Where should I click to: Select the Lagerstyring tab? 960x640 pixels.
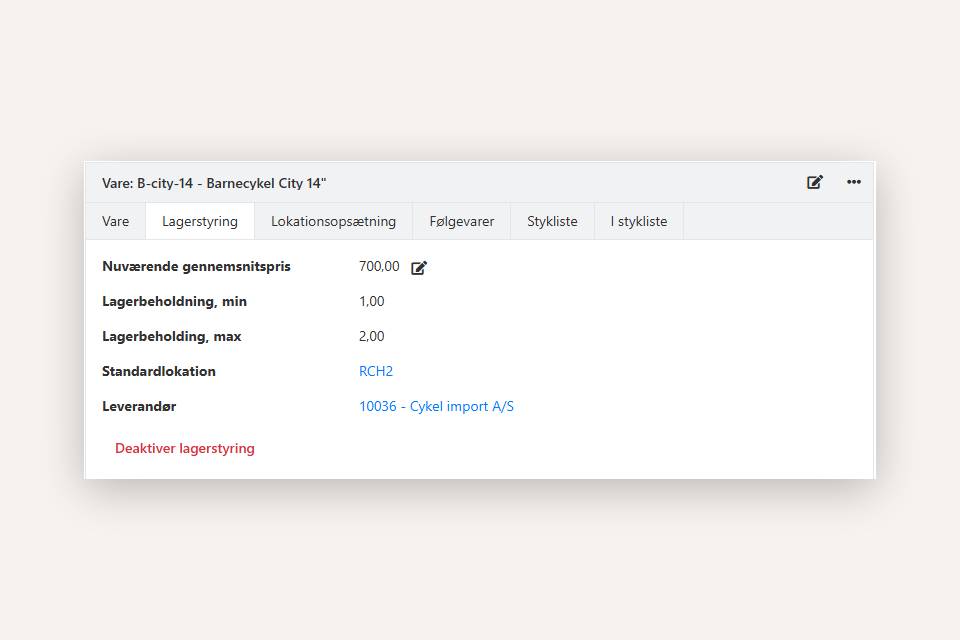click(x=200, y=221)
